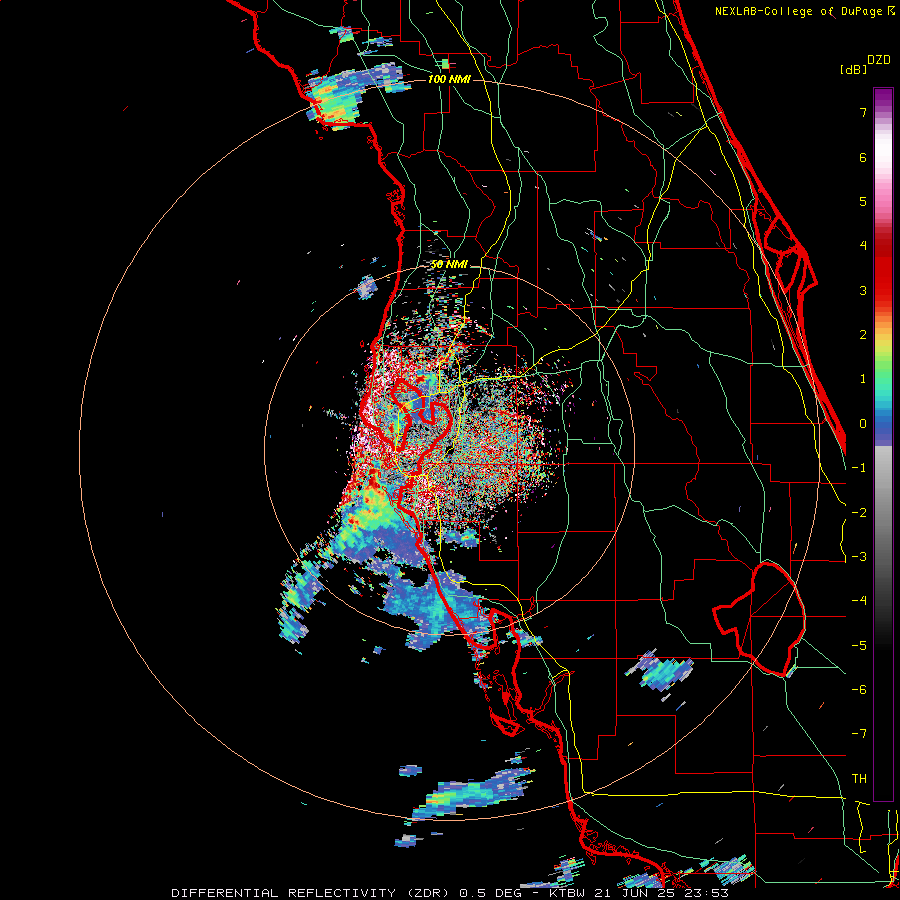Image resolution: width=900 pixels, height=900 pixels.
Task: Click the -4 value on the color scale
Action: tap(859, 600)
